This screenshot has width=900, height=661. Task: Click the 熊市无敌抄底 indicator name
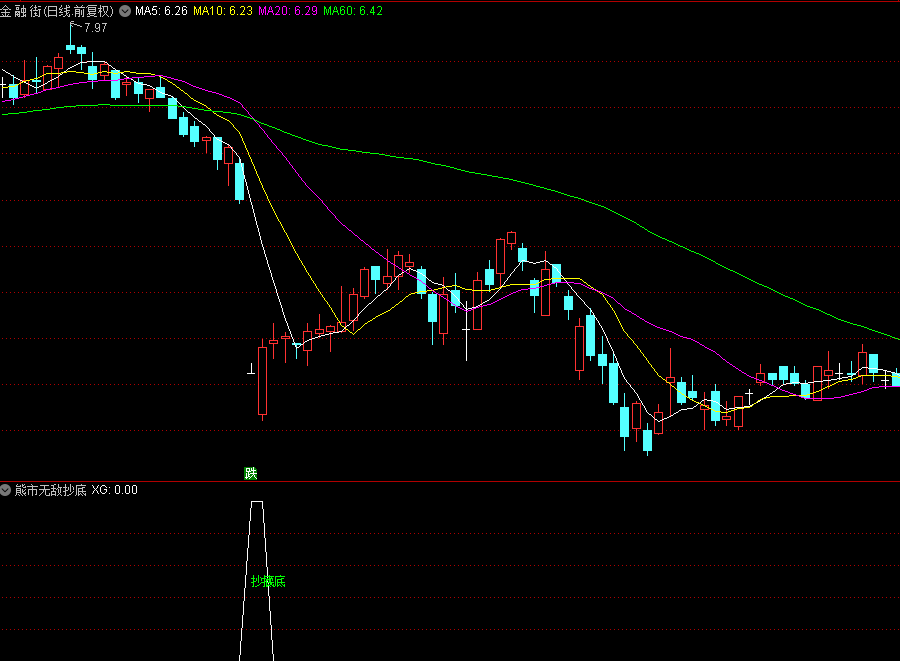[x=51, y=490]
